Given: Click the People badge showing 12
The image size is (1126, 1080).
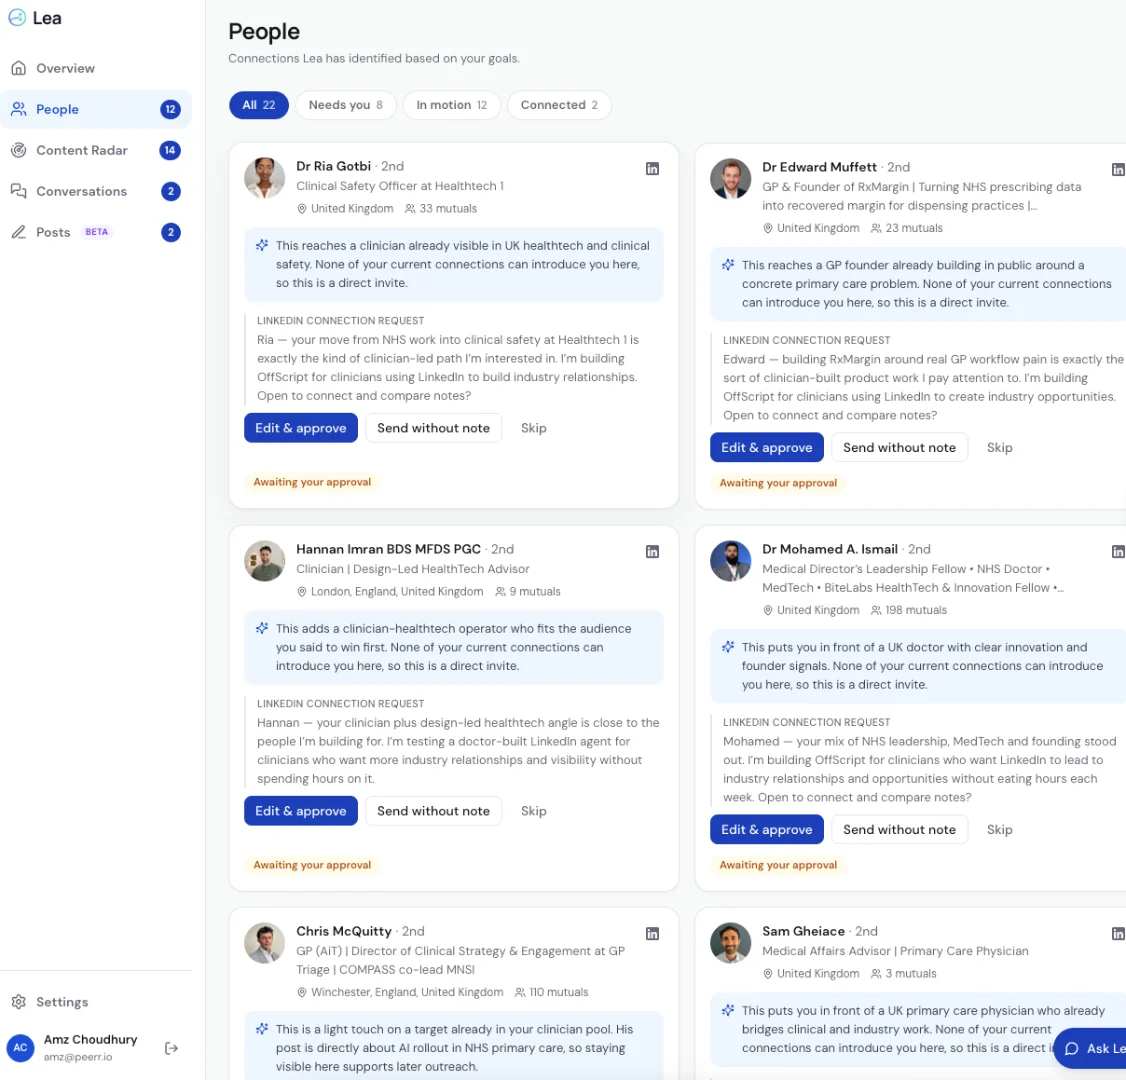Looking at the screenshot, I should [x=170, y=109].
